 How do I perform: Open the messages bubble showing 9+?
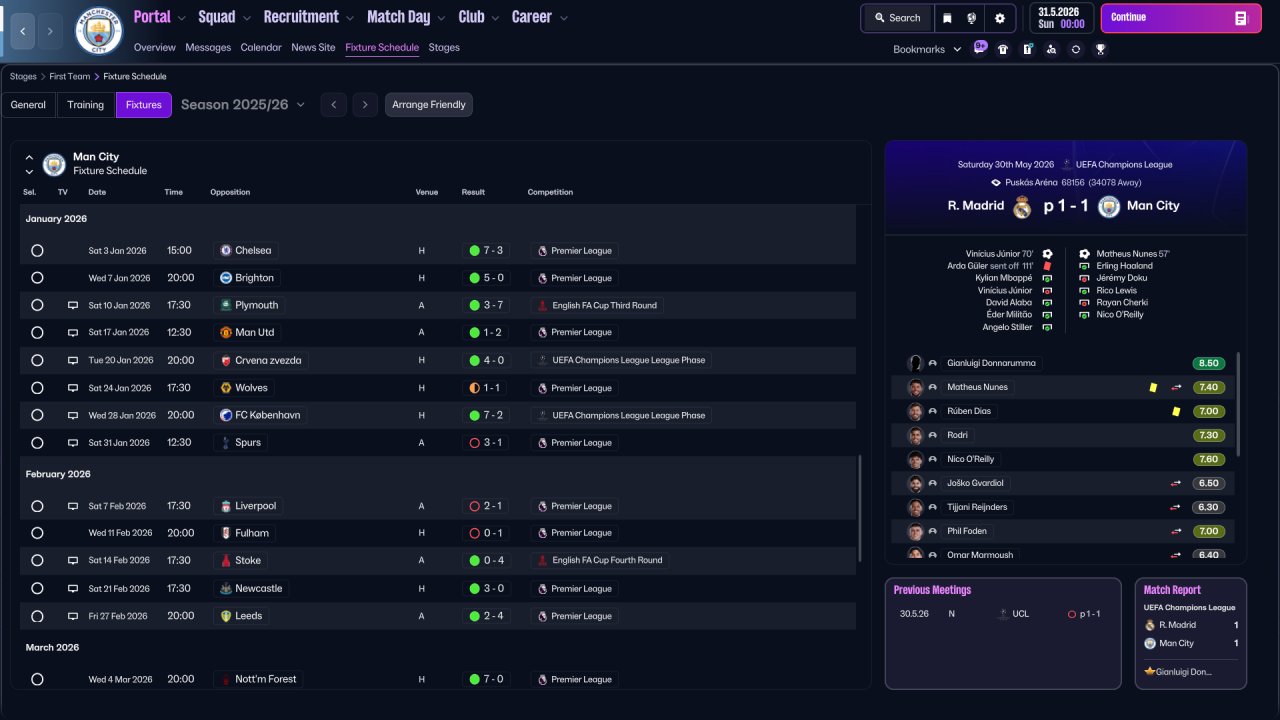click(x=980, y=47)
